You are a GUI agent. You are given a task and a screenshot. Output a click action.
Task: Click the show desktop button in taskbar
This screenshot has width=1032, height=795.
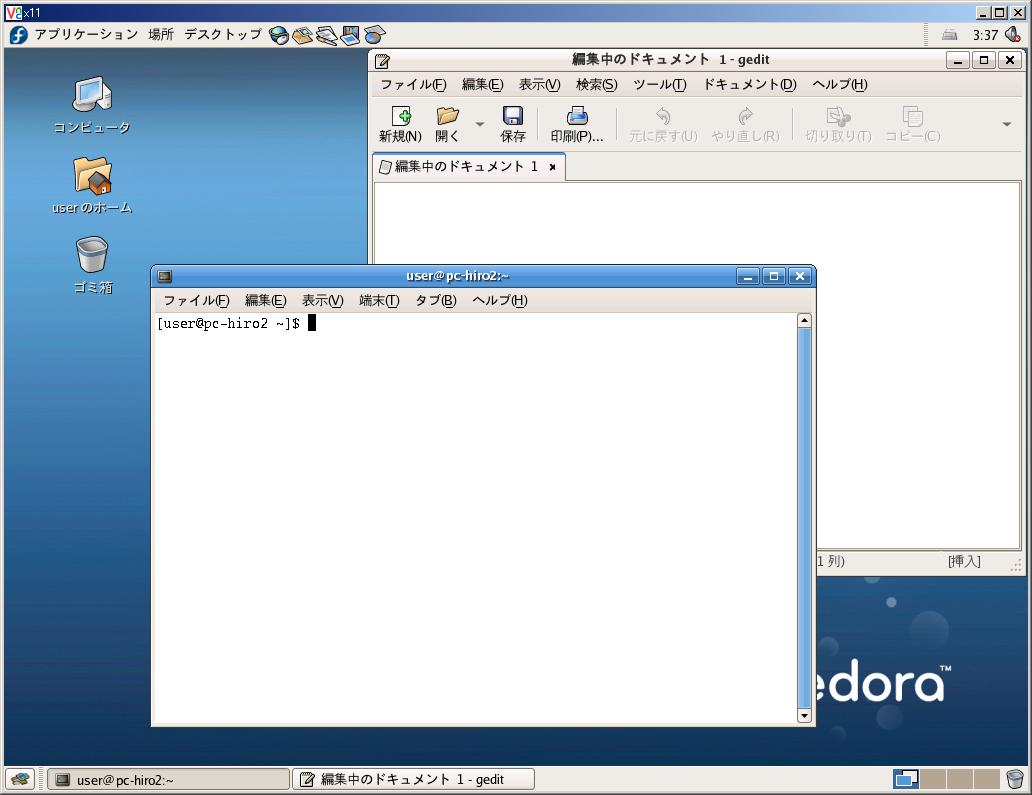(x=19, y=779)
